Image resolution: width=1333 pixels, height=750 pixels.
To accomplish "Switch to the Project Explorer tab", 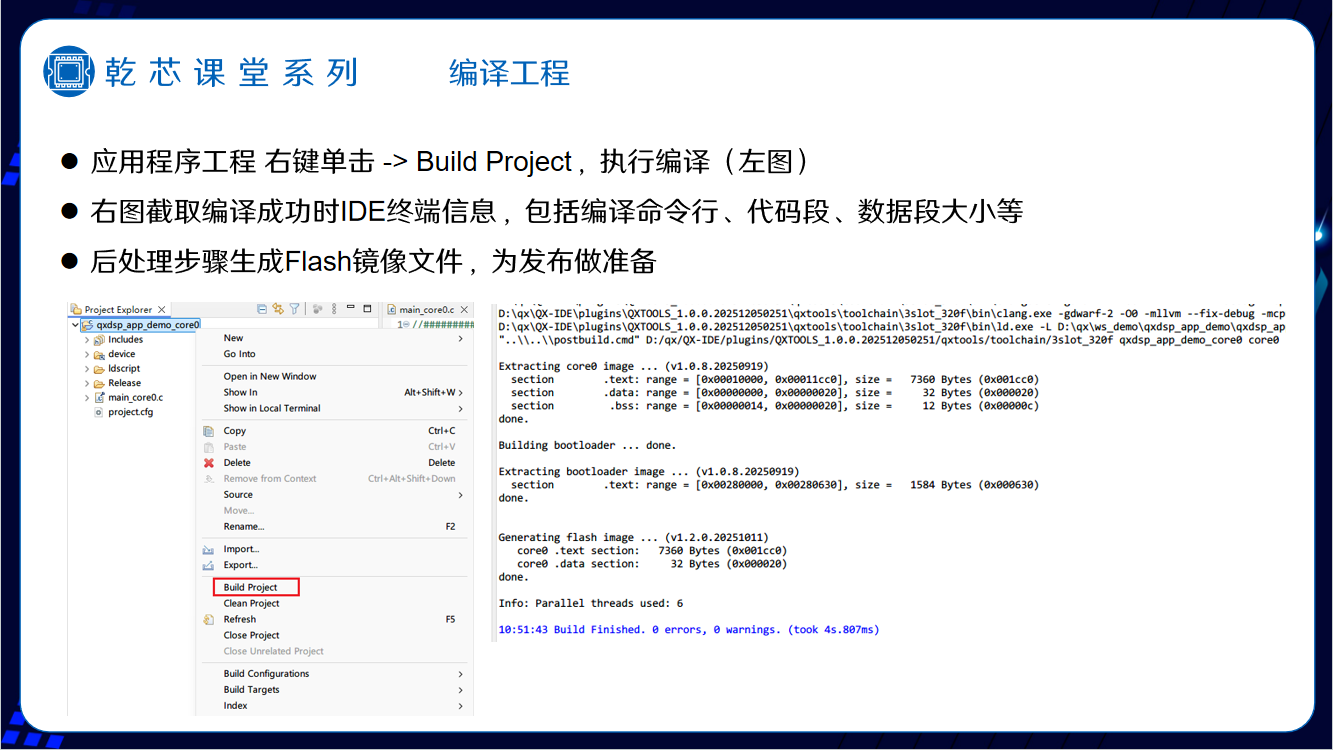I will tap(118, 310).
